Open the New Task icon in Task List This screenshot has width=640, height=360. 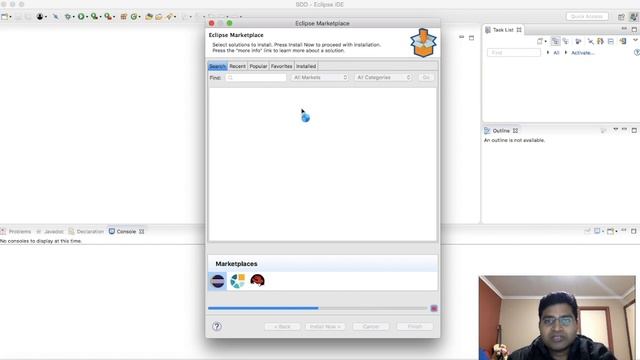click(x=540, y=41)
